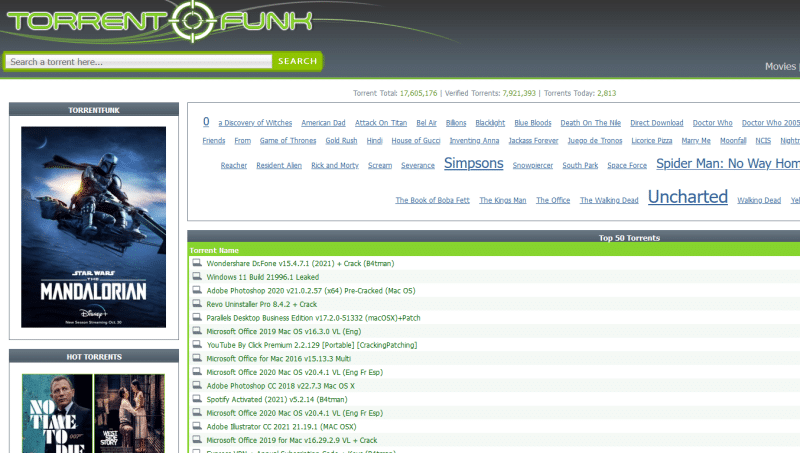This screenshot has width=800, height=453.
Task: Select the Severance tag
Action: coord(418,166)
